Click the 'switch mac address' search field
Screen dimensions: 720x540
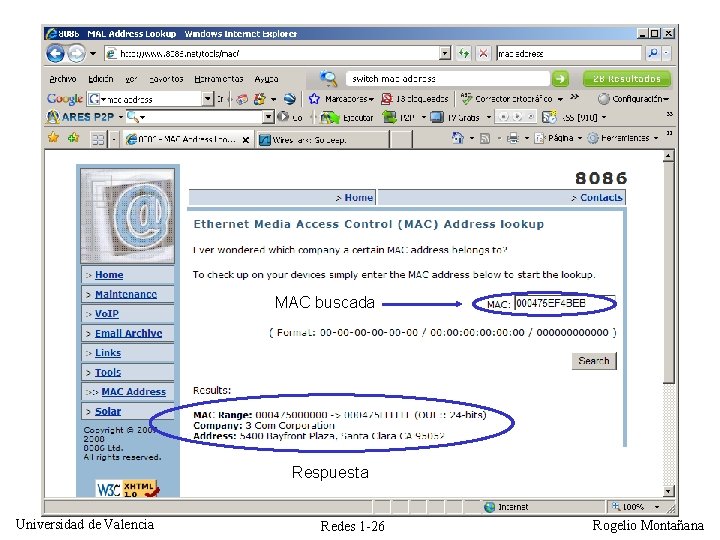click(x=448, y=79)
